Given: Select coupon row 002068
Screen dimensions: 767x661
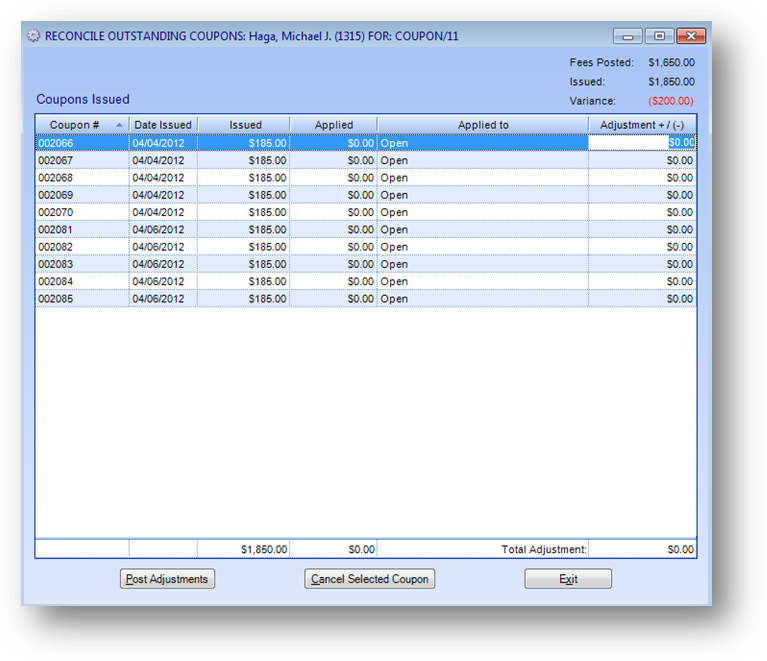Looking at the screenshot, I should (x=365, y=178).
